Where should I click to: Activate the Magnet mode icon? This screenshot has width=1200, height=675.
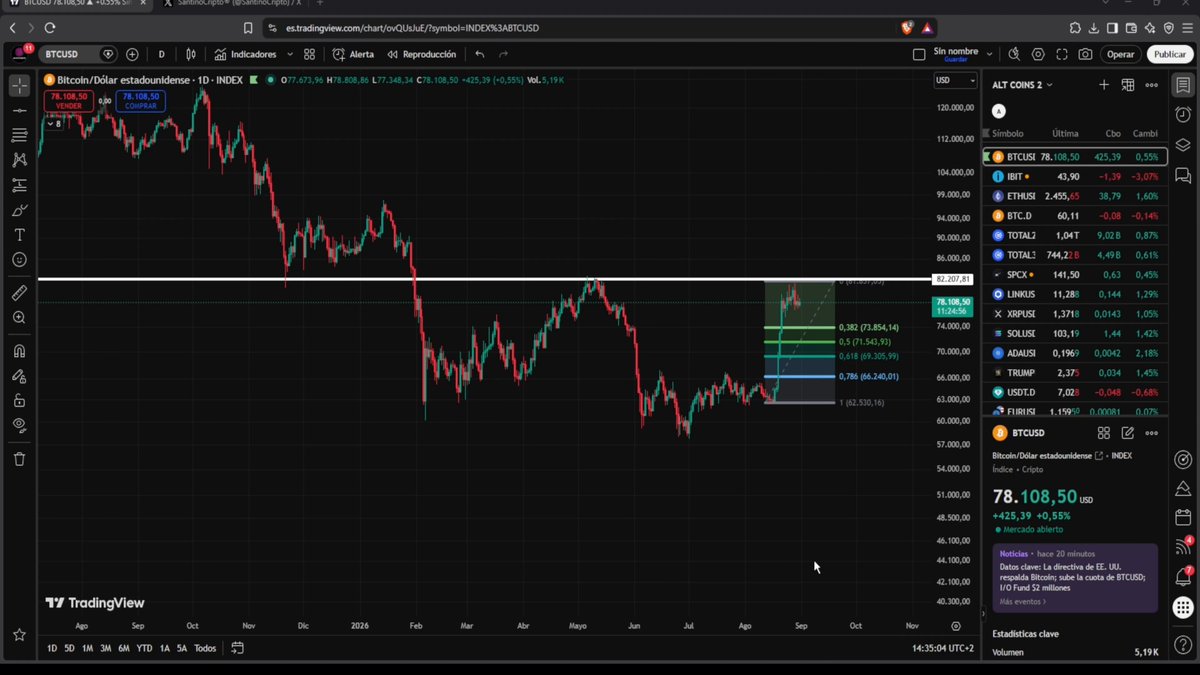click(19, 351)
